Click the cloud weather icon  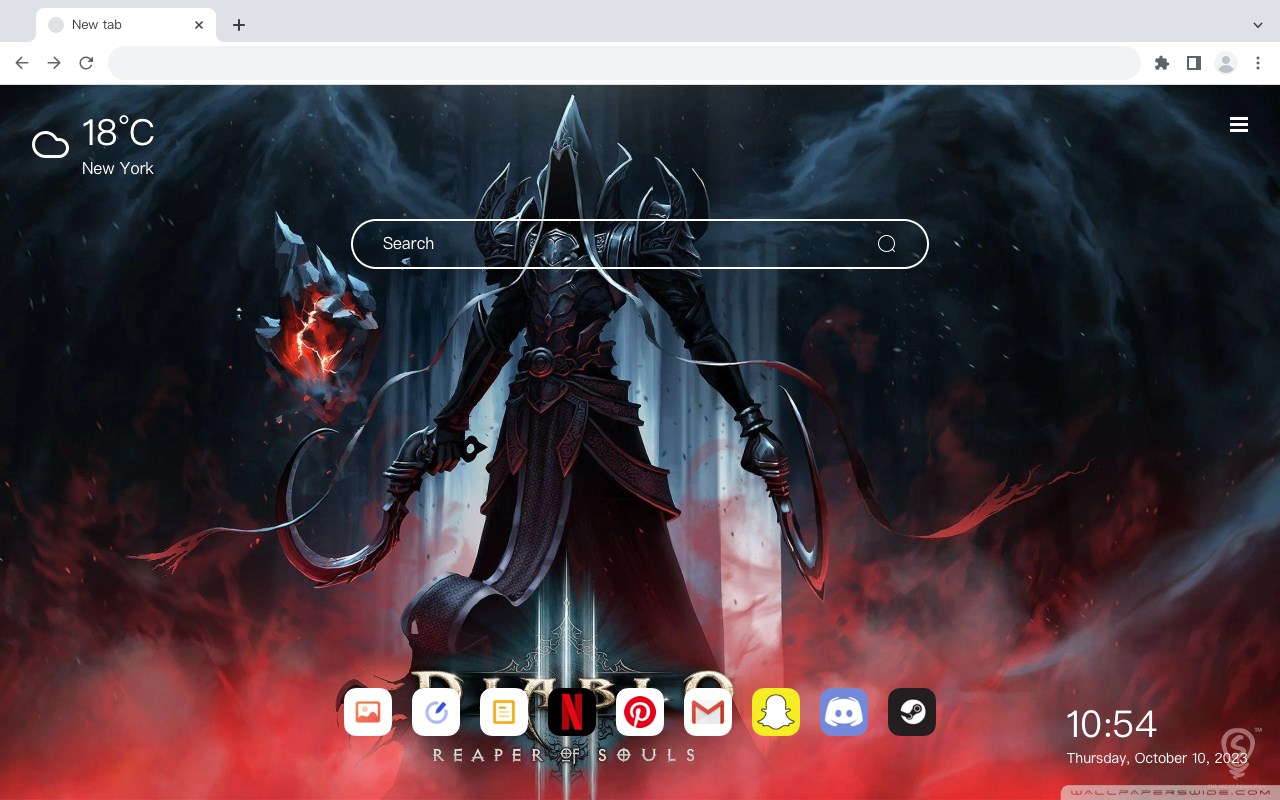50,145
